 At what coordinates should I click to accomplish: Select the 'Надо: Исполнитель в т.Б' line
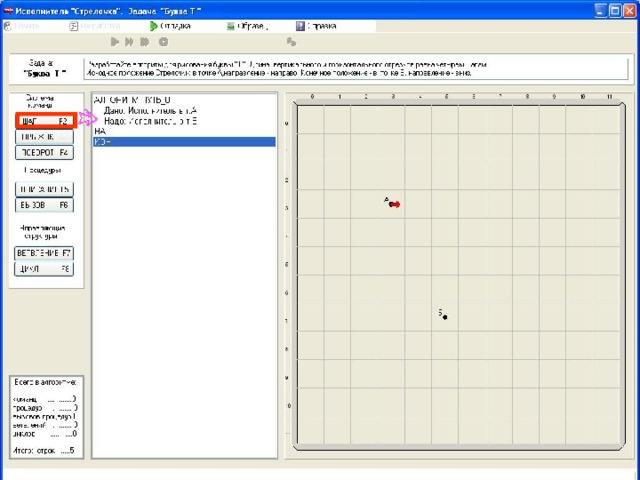coord(151,121)
